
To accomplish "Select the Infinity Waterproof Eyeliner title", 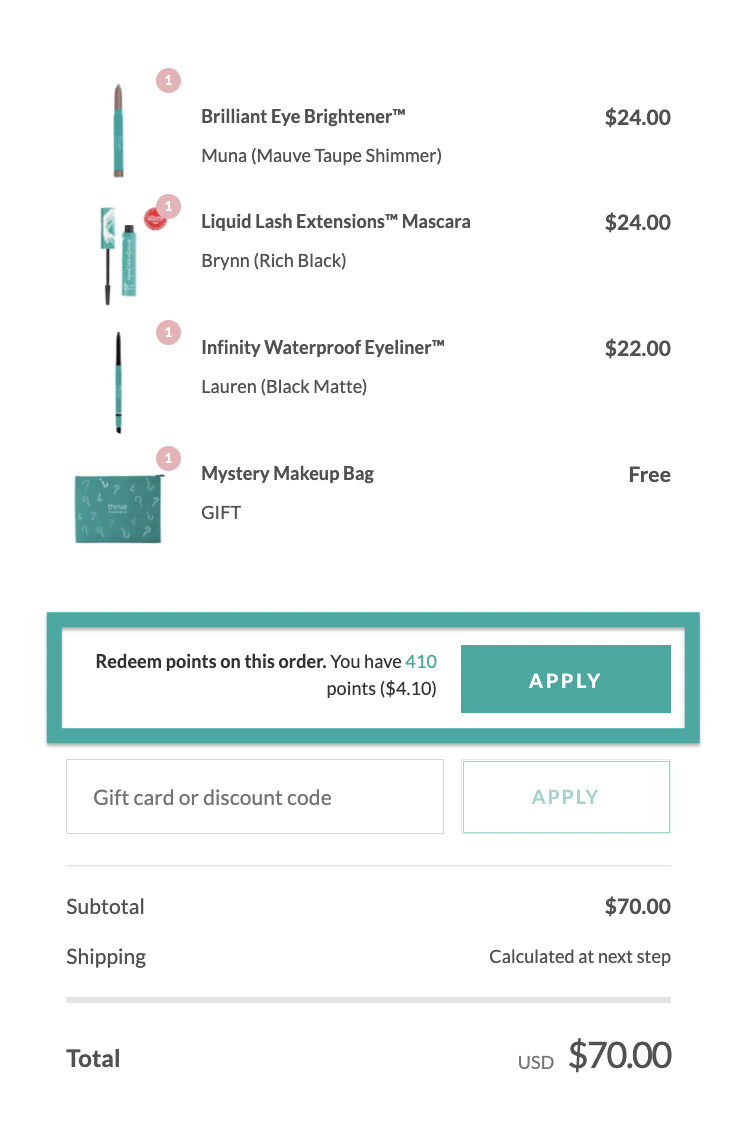I will pos(323,348).
